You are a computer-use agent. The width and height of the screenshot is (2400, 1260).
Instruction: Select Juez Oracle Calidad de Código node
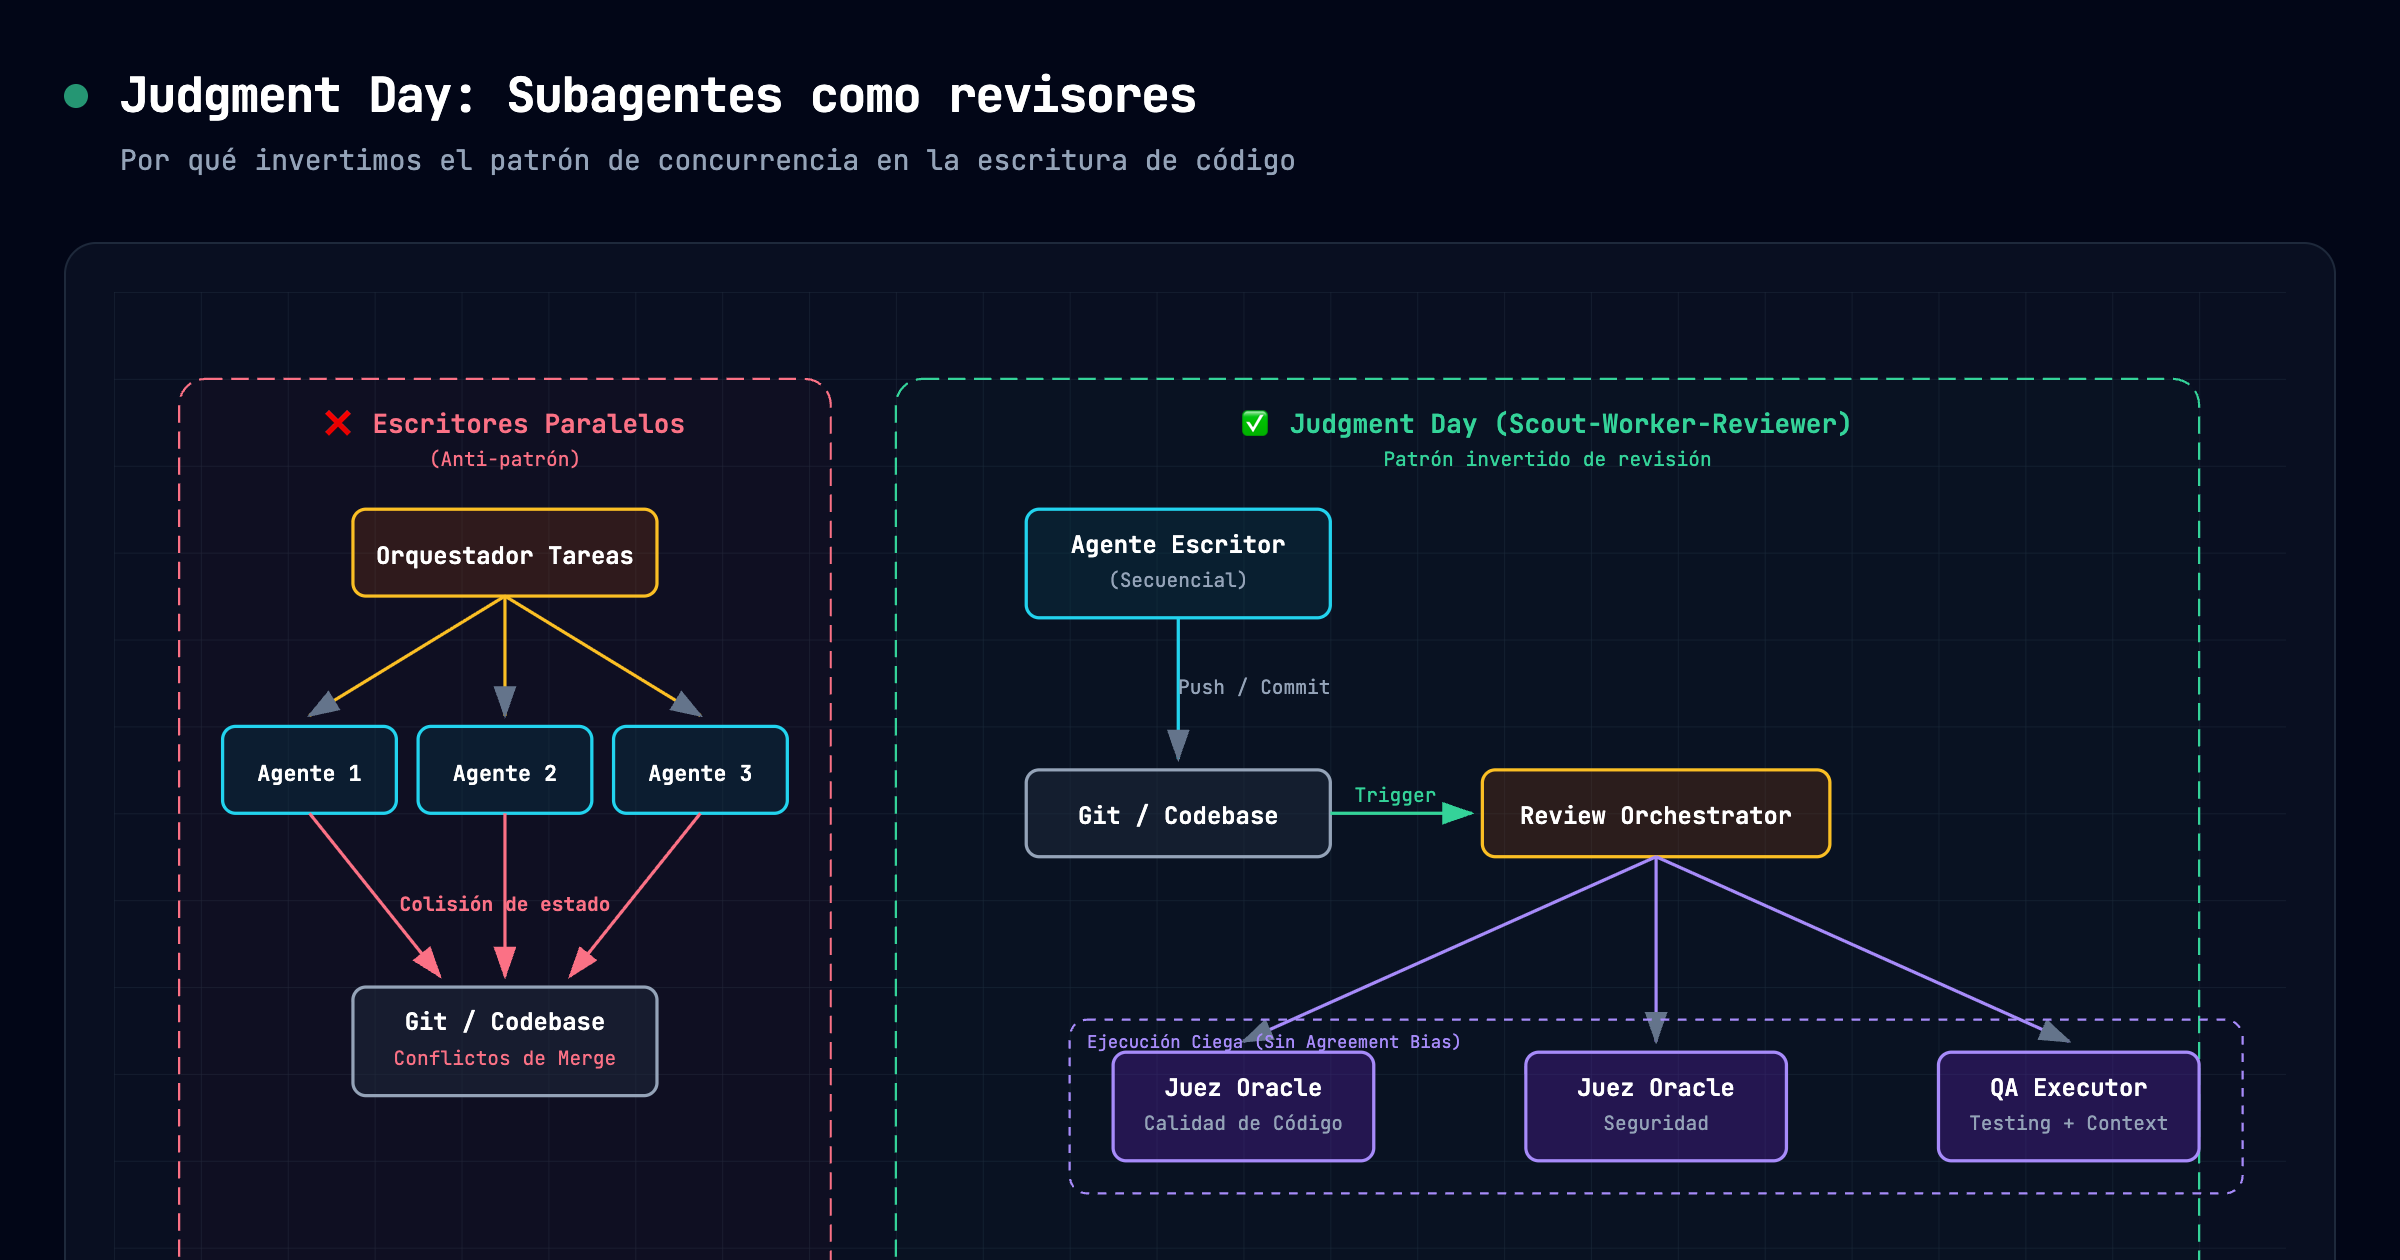pos(1243,1106)
